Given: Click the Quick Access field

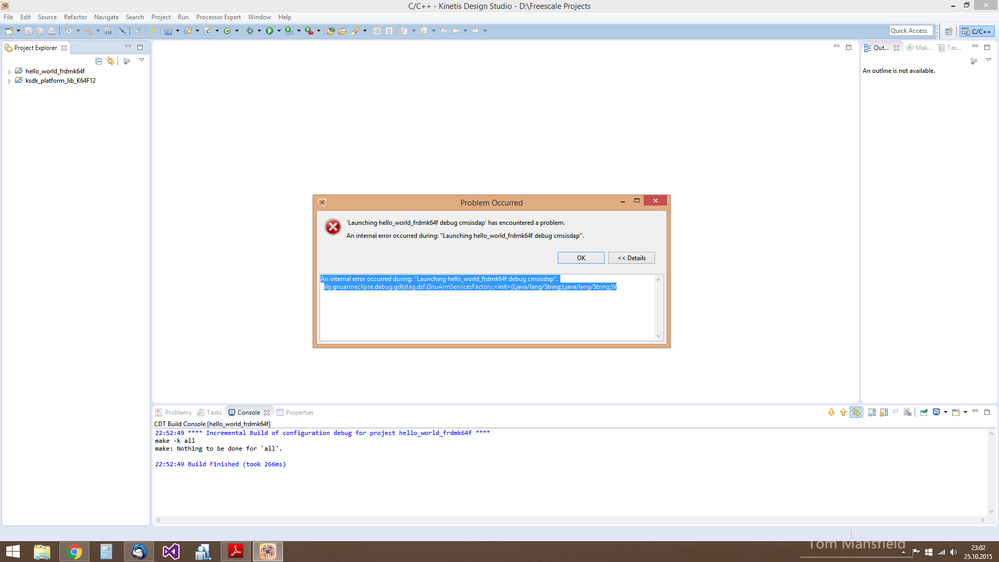Looking at the screenshot, I should (911, 31).
